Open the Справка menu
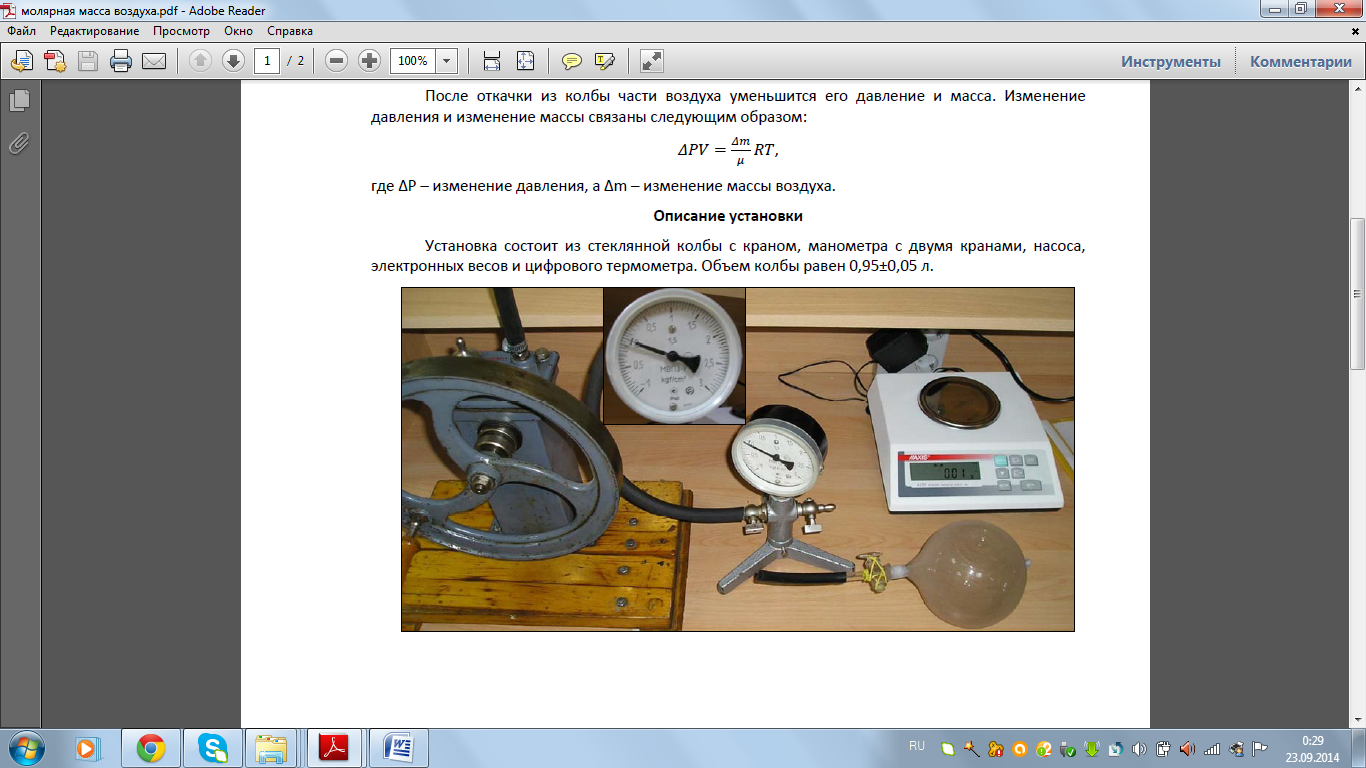Viewport: 1366px width, 768px height. click(x=290, y=31)
